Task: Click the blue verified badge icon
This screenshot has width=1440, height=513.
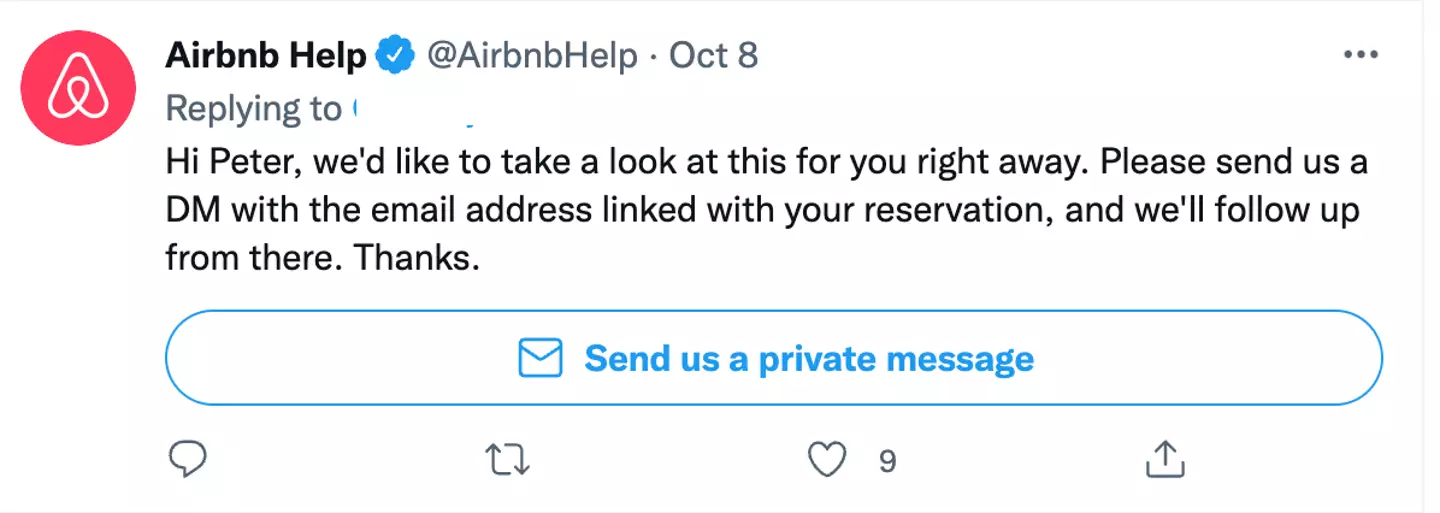Action: [396, 55]
